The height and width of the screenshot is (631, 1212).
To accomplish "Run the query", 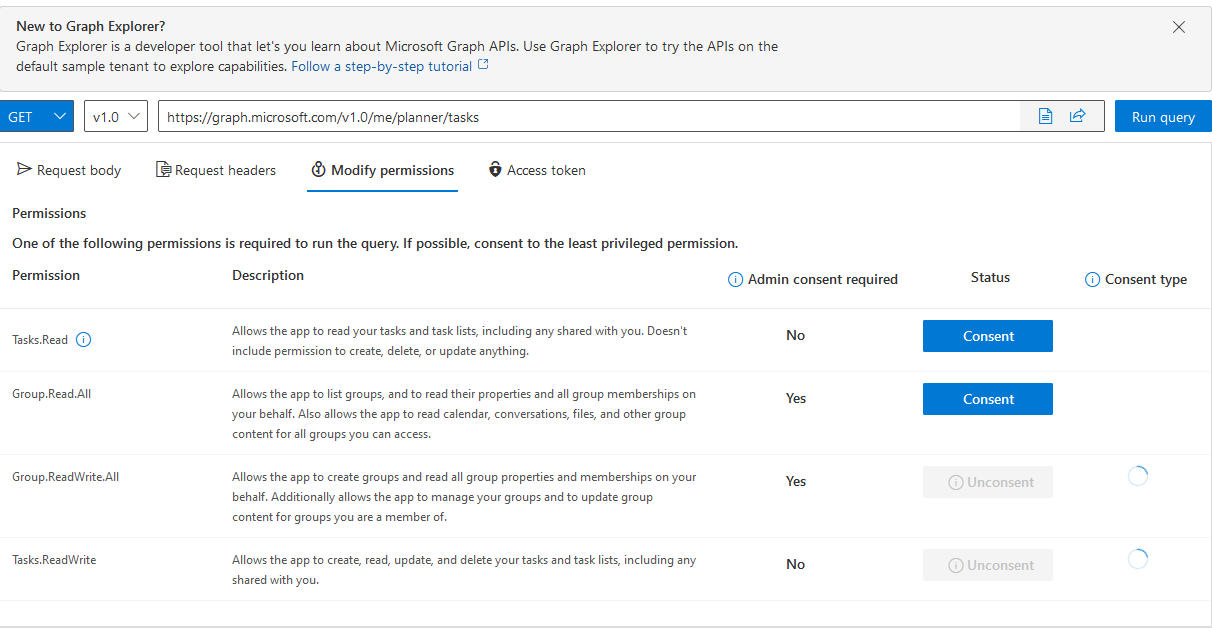I will coord(1163,117).
